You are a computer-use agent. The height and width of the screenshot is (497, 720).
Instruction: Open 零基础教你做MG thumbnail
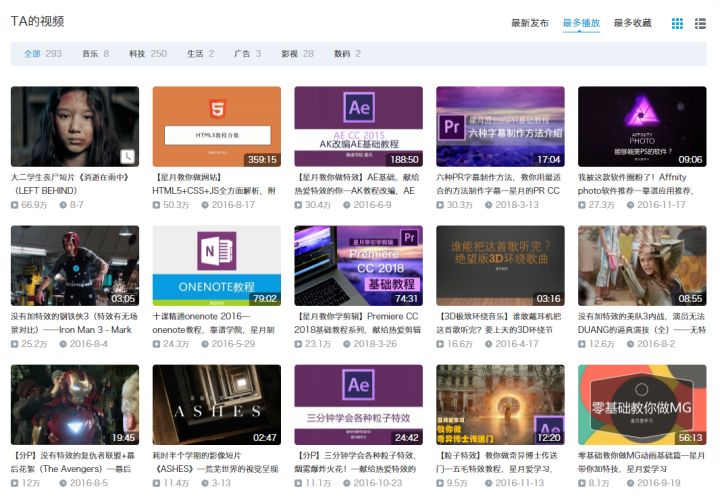pyautogui.click(x=642, y=405)
